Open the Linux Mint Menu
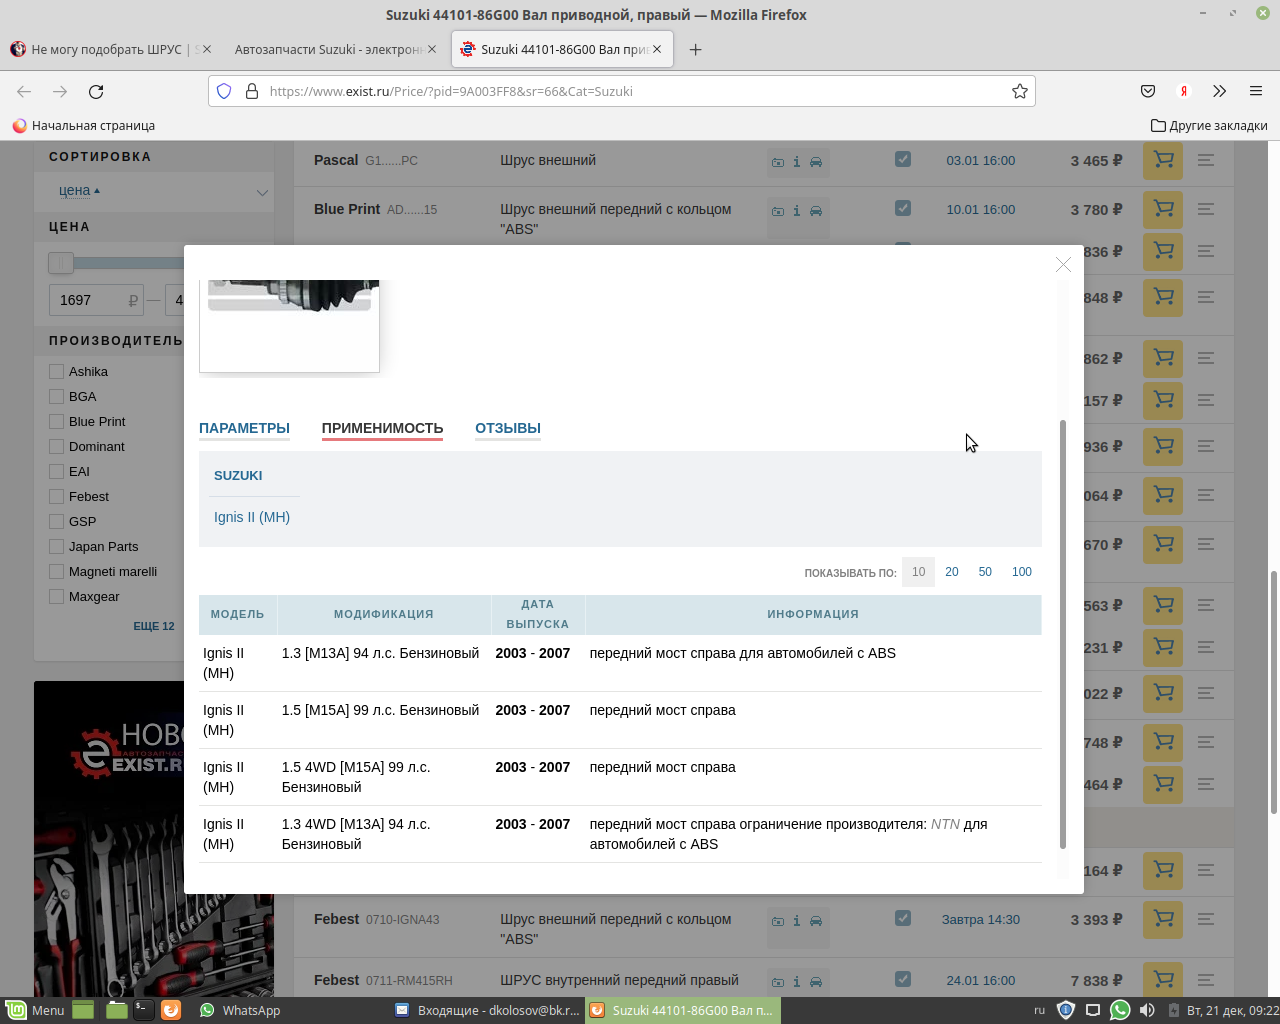This screenshot has width=1280, height=1024. click(x=36, y=1010)
